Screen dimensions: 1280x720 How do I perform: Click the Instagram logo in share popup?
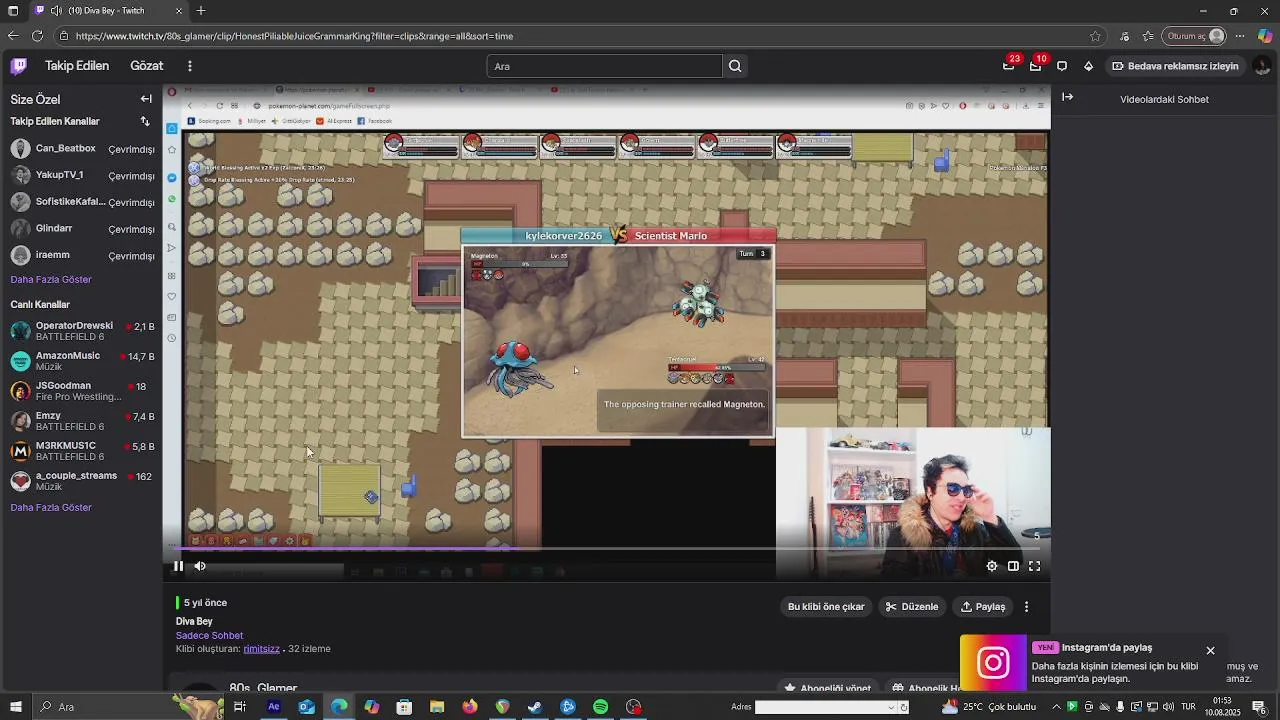coord(993,663)
